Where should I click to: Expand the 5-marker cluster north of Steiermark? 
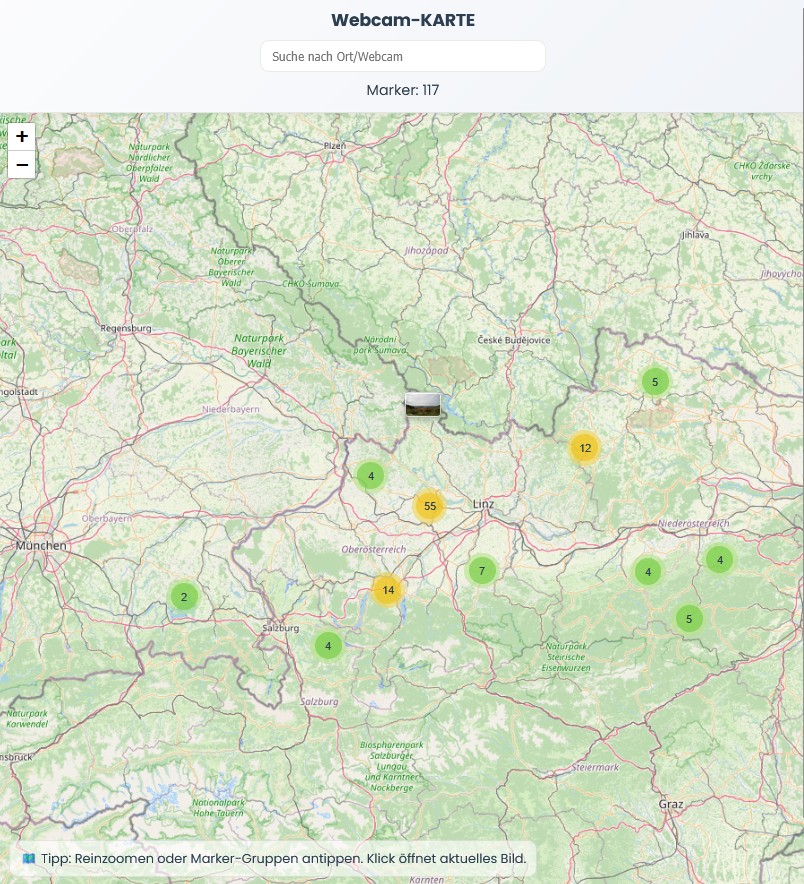click(x=688, y=619)
